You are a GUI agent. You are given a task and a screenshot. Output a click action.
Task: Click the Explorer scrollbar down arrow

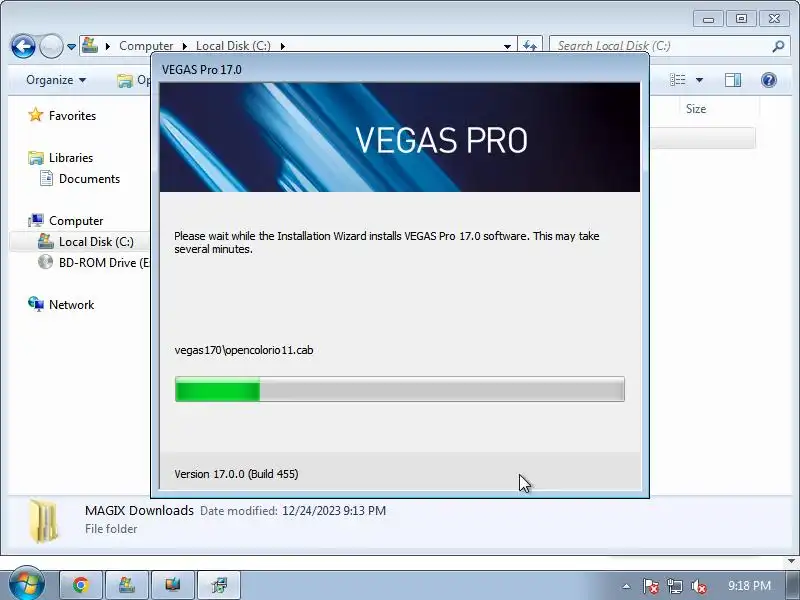[x=791, y=561]
